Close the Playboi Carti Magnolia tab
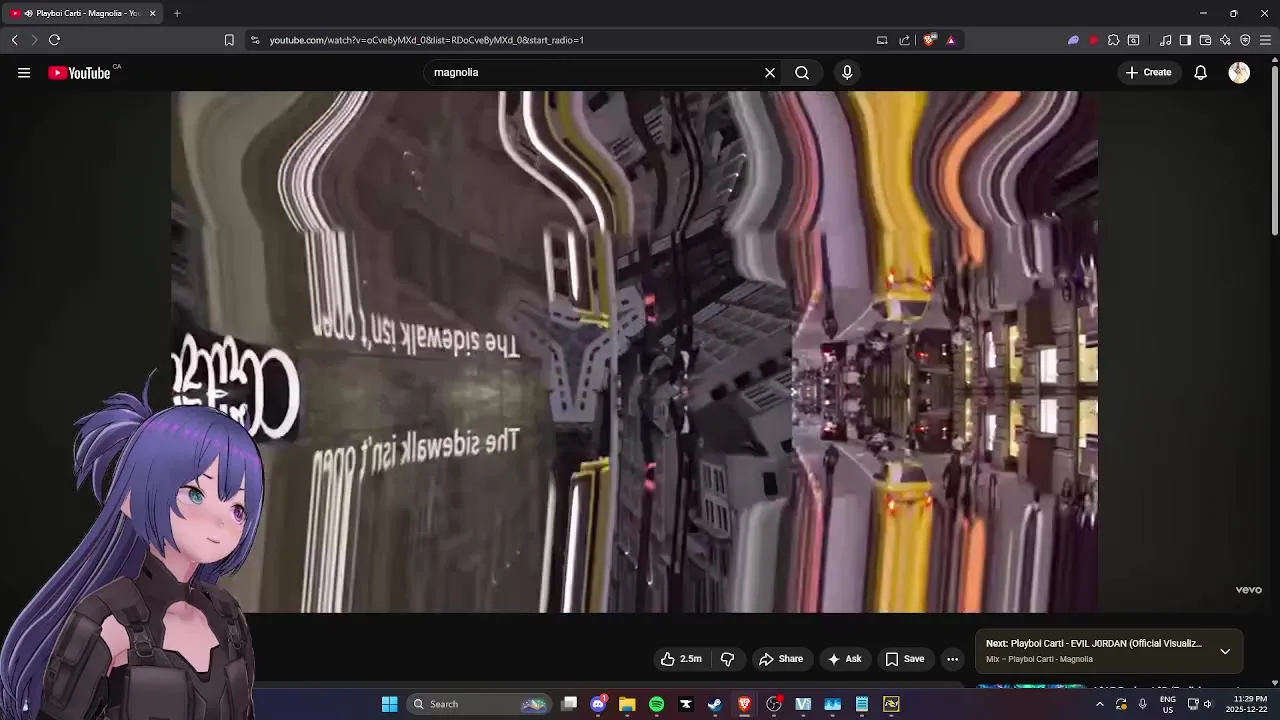This screenshot has width=1280, height=720. [152, 13]
